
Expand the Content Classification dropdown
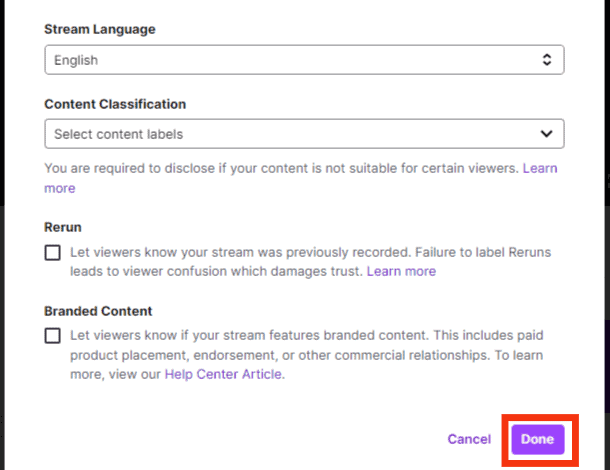304,134
